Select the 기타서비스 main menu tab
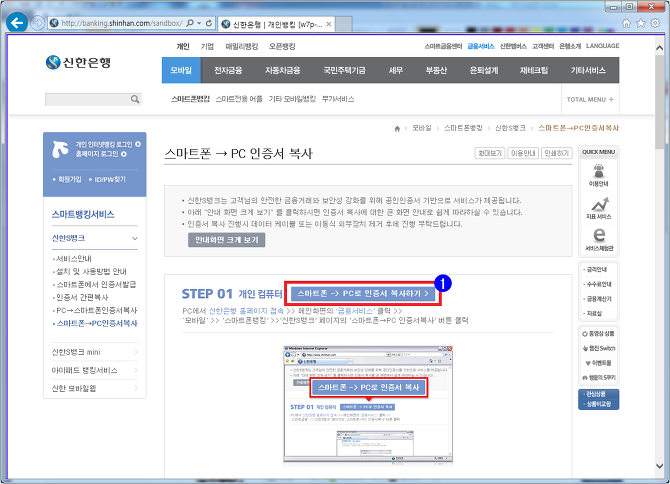The height and width of the screenshot is (484, 670). [588, 70]
